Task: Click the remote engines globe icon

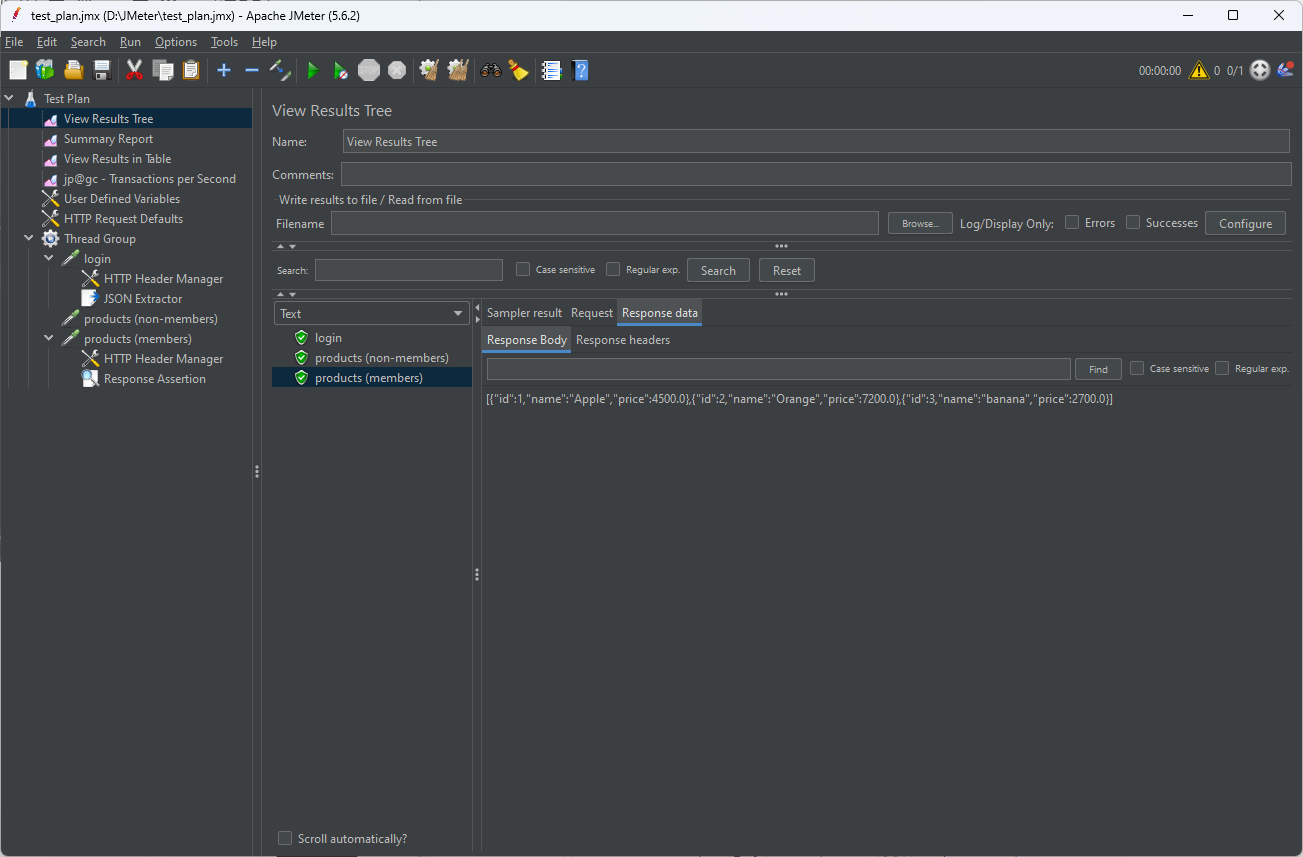Action: pos(1286,70)
